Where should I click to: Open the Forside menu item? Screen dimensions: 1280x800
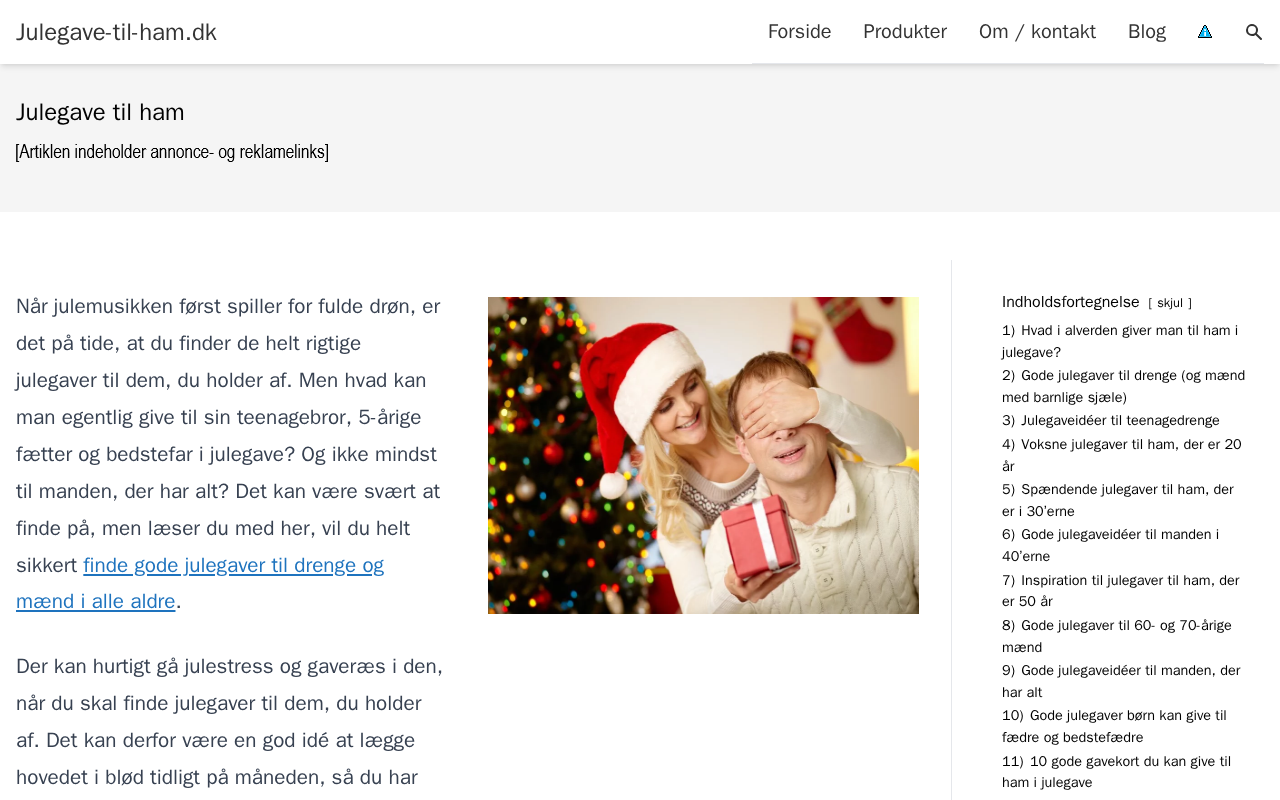pos(799,32)
